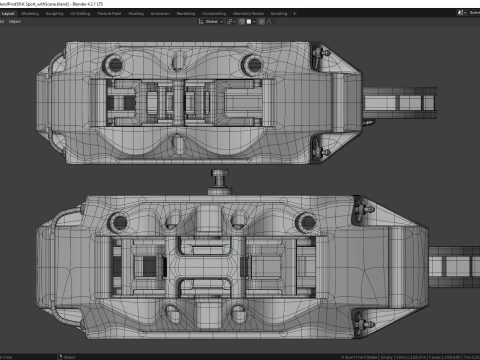Viewport: 480px width, 360px height.
Task: Switch to the Layout workspace tab
Action: pyautogui.click(x=8, y=14)
